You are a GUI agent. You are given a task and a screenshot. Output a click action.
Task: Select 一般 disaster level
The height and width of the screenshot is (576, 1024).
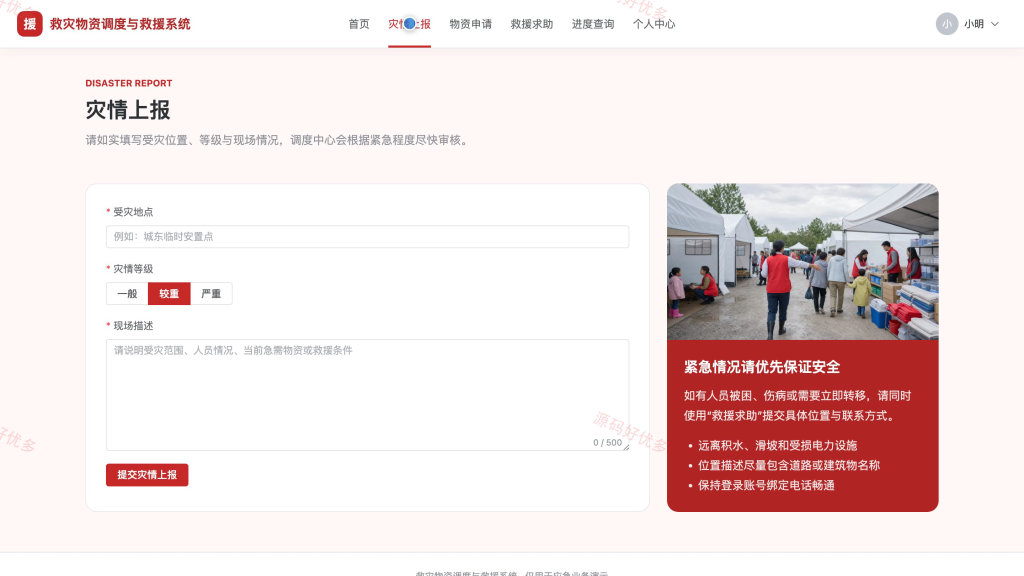tap(127, 294)
